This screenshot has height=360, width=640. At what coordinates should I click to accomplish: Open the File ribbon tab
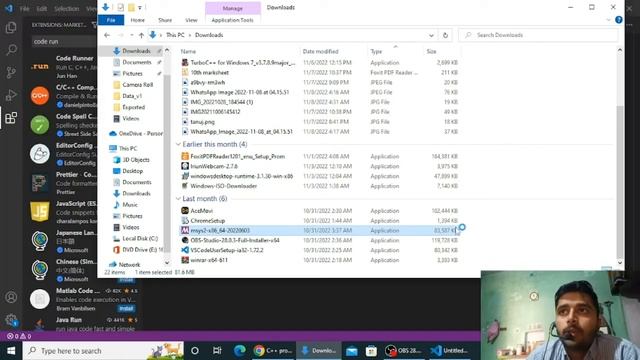coord(111,20)
